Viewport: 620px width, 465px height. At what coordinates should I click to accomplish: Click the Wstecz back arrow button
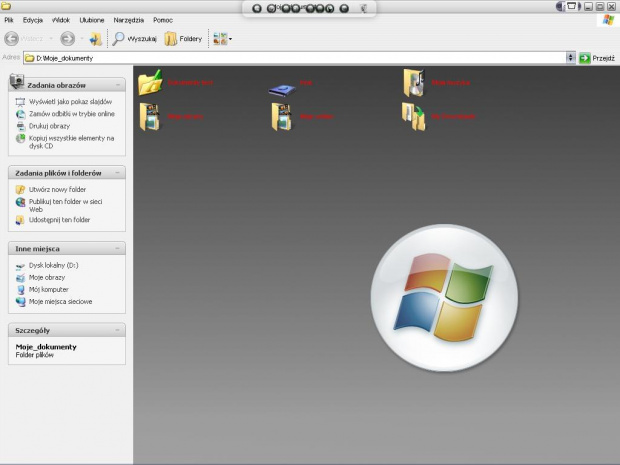[x=11, y=39]
